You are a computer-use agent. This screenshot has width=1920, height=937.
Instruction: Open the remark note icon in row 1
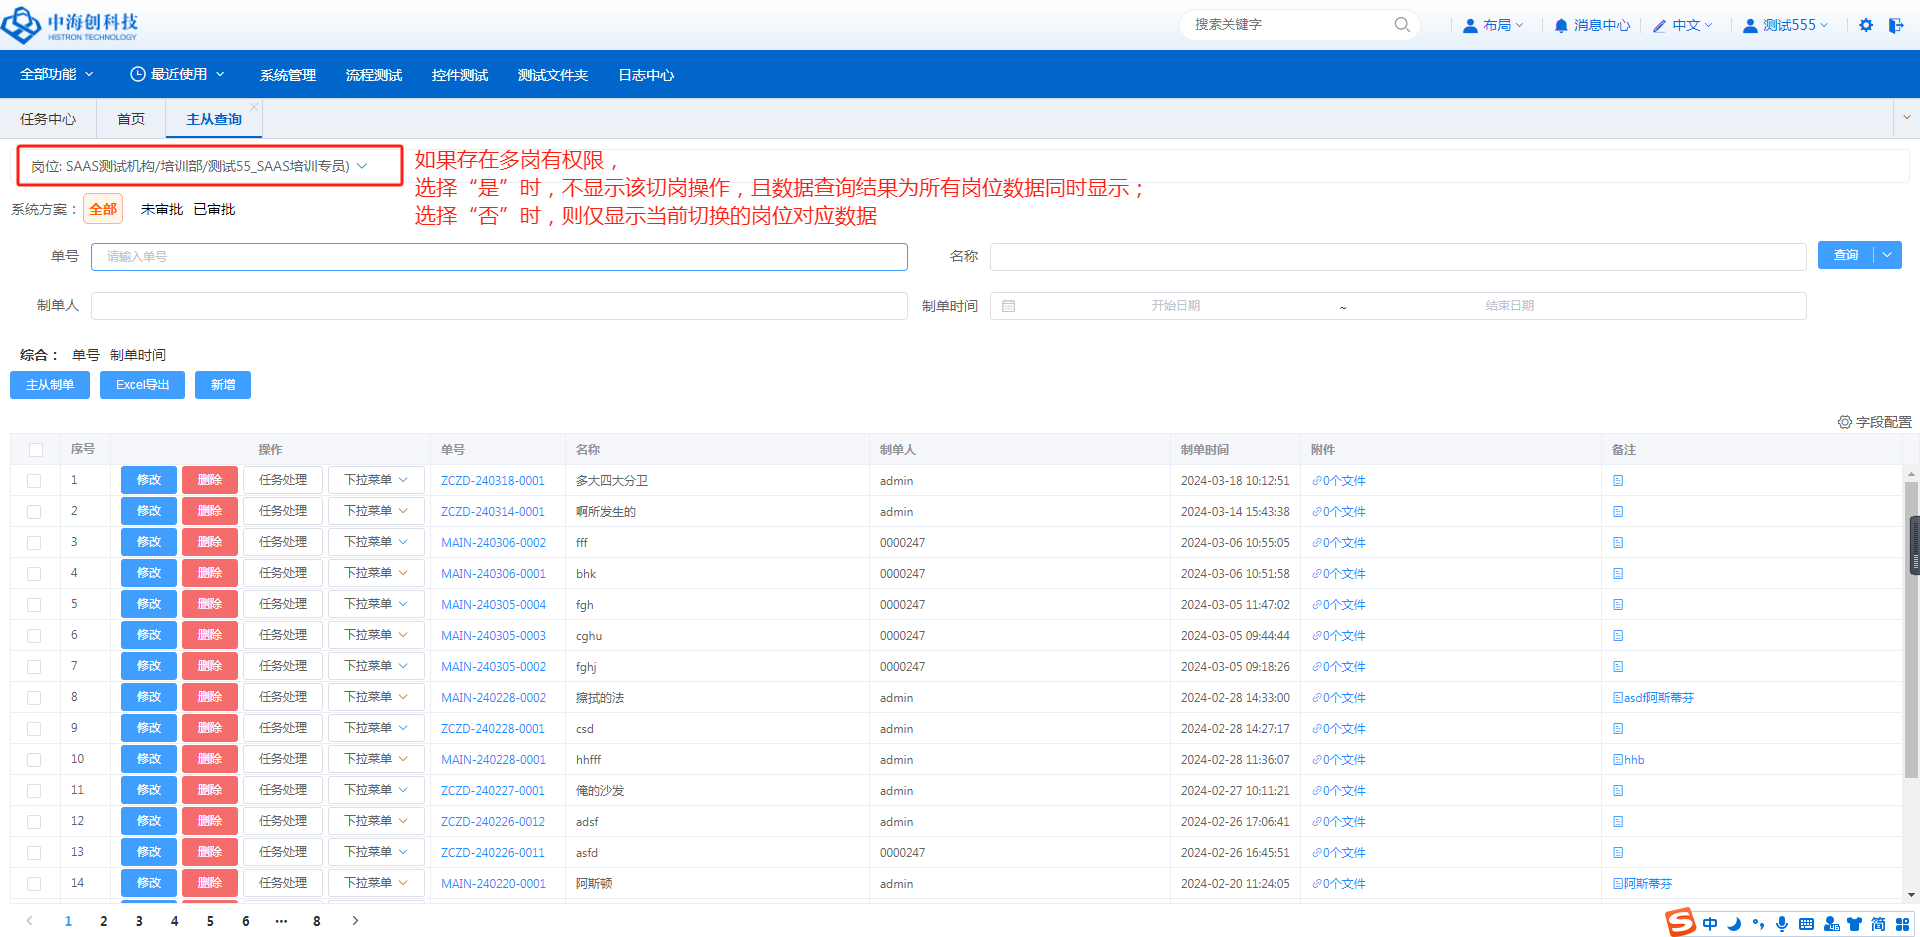1617,481
